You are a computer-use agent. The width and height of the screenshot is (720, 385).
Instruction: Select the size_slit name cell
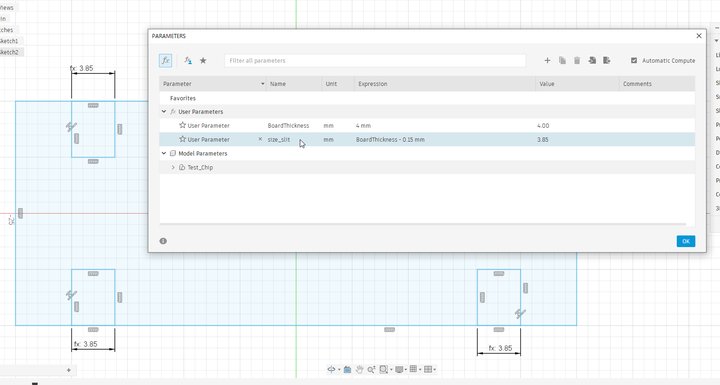tap(279, 139)
